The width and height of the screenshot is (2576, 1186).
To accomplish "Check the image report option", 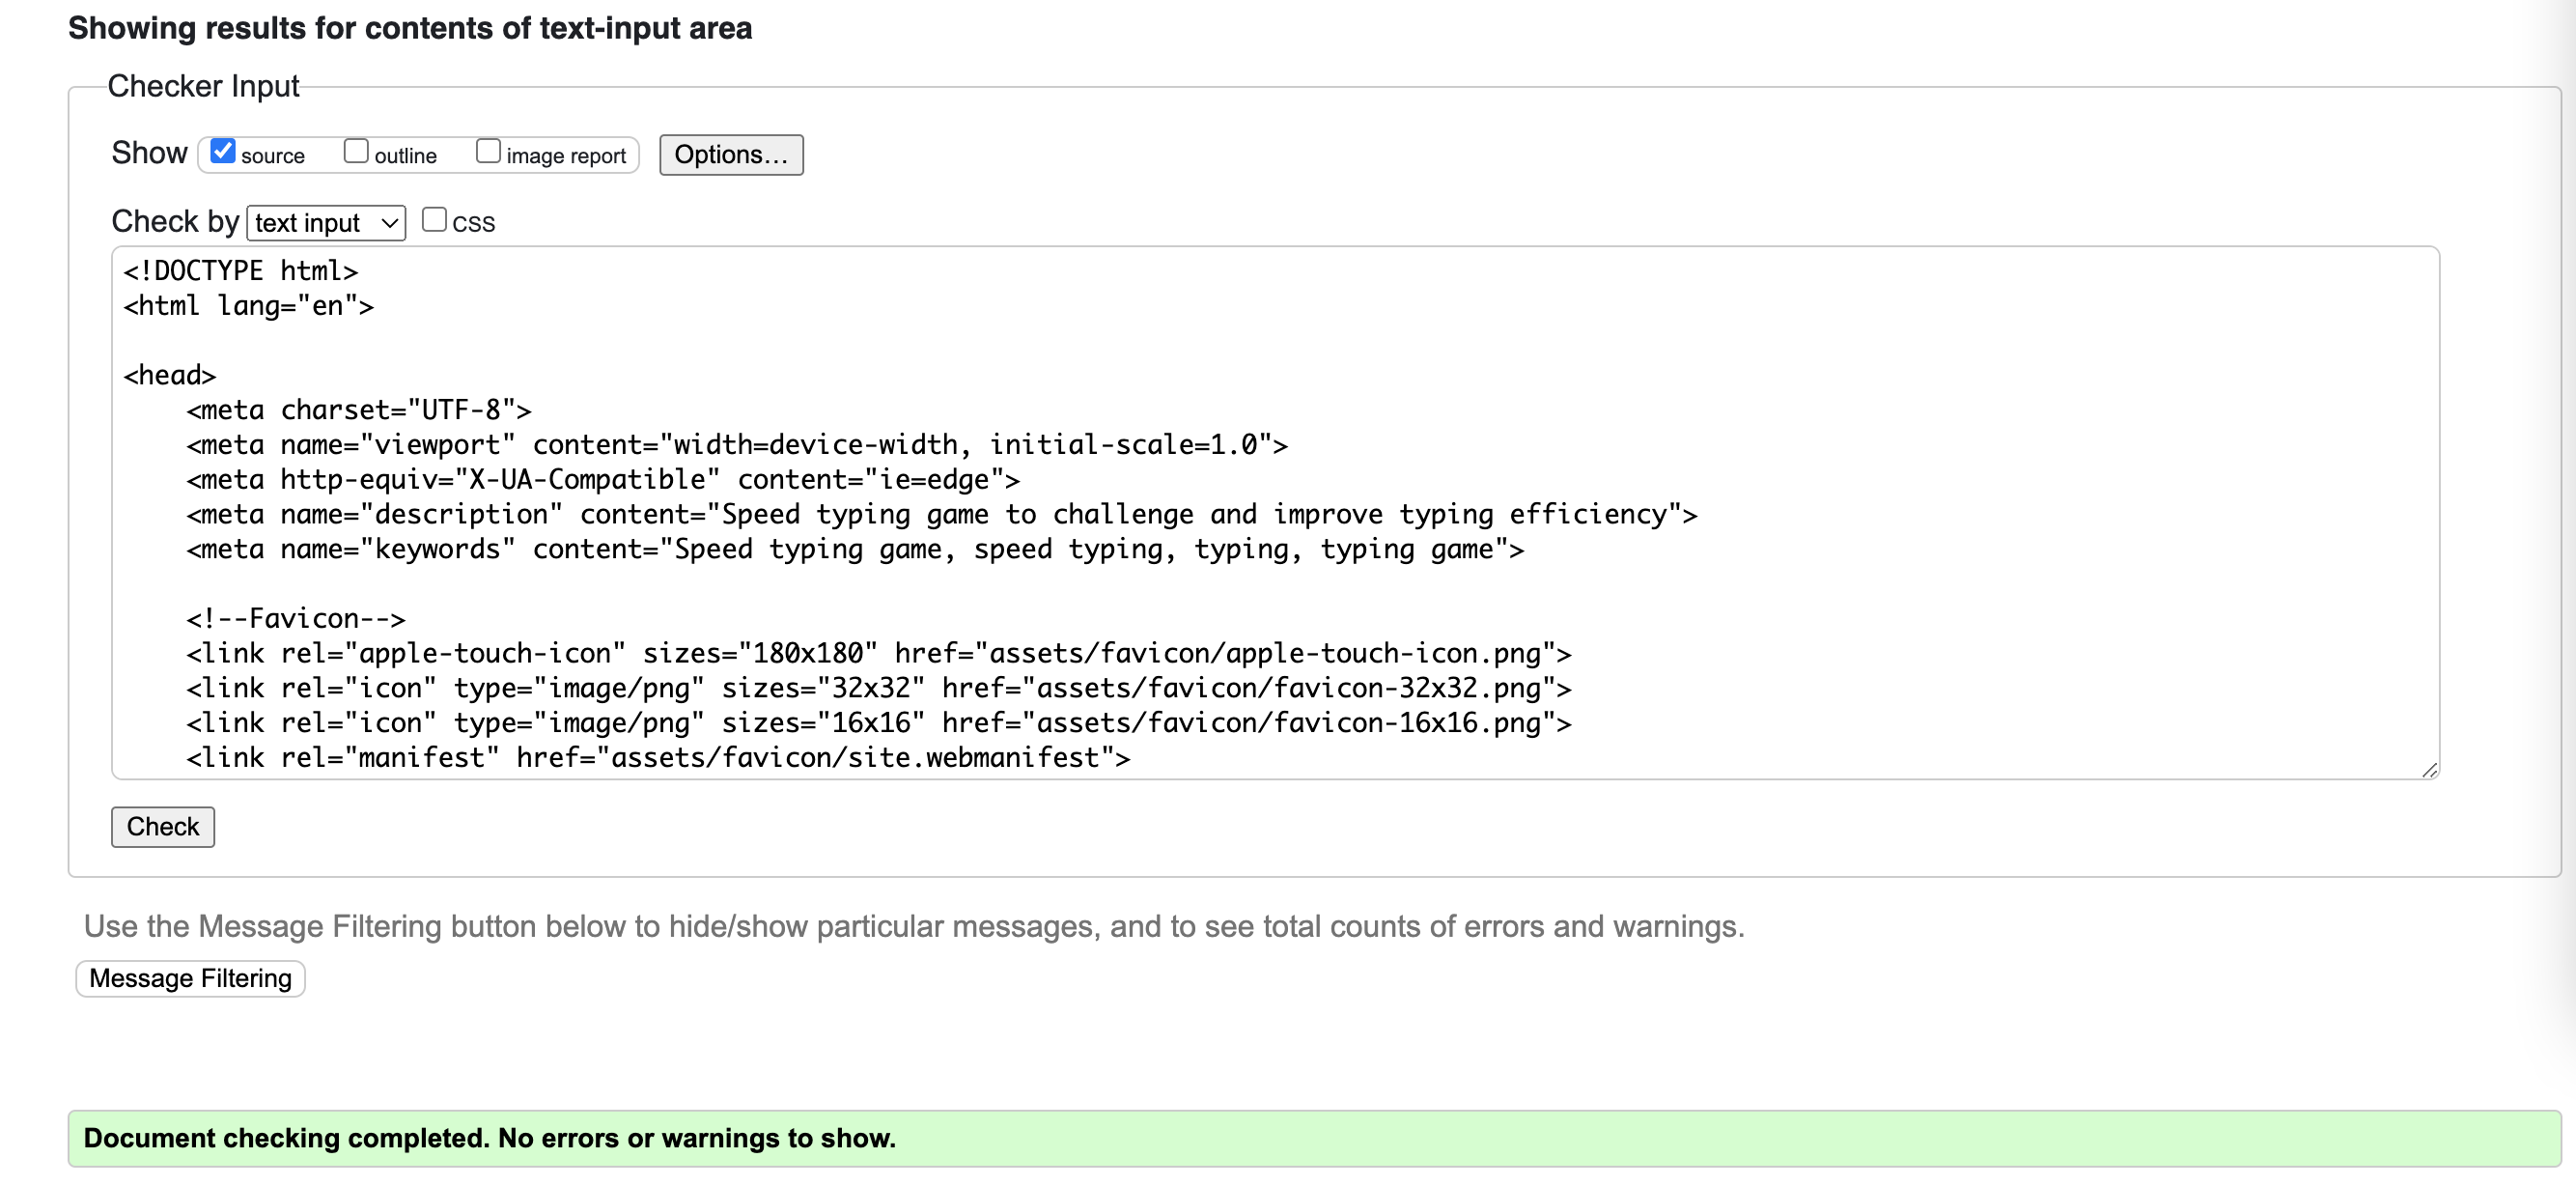I will click(487, 150).
